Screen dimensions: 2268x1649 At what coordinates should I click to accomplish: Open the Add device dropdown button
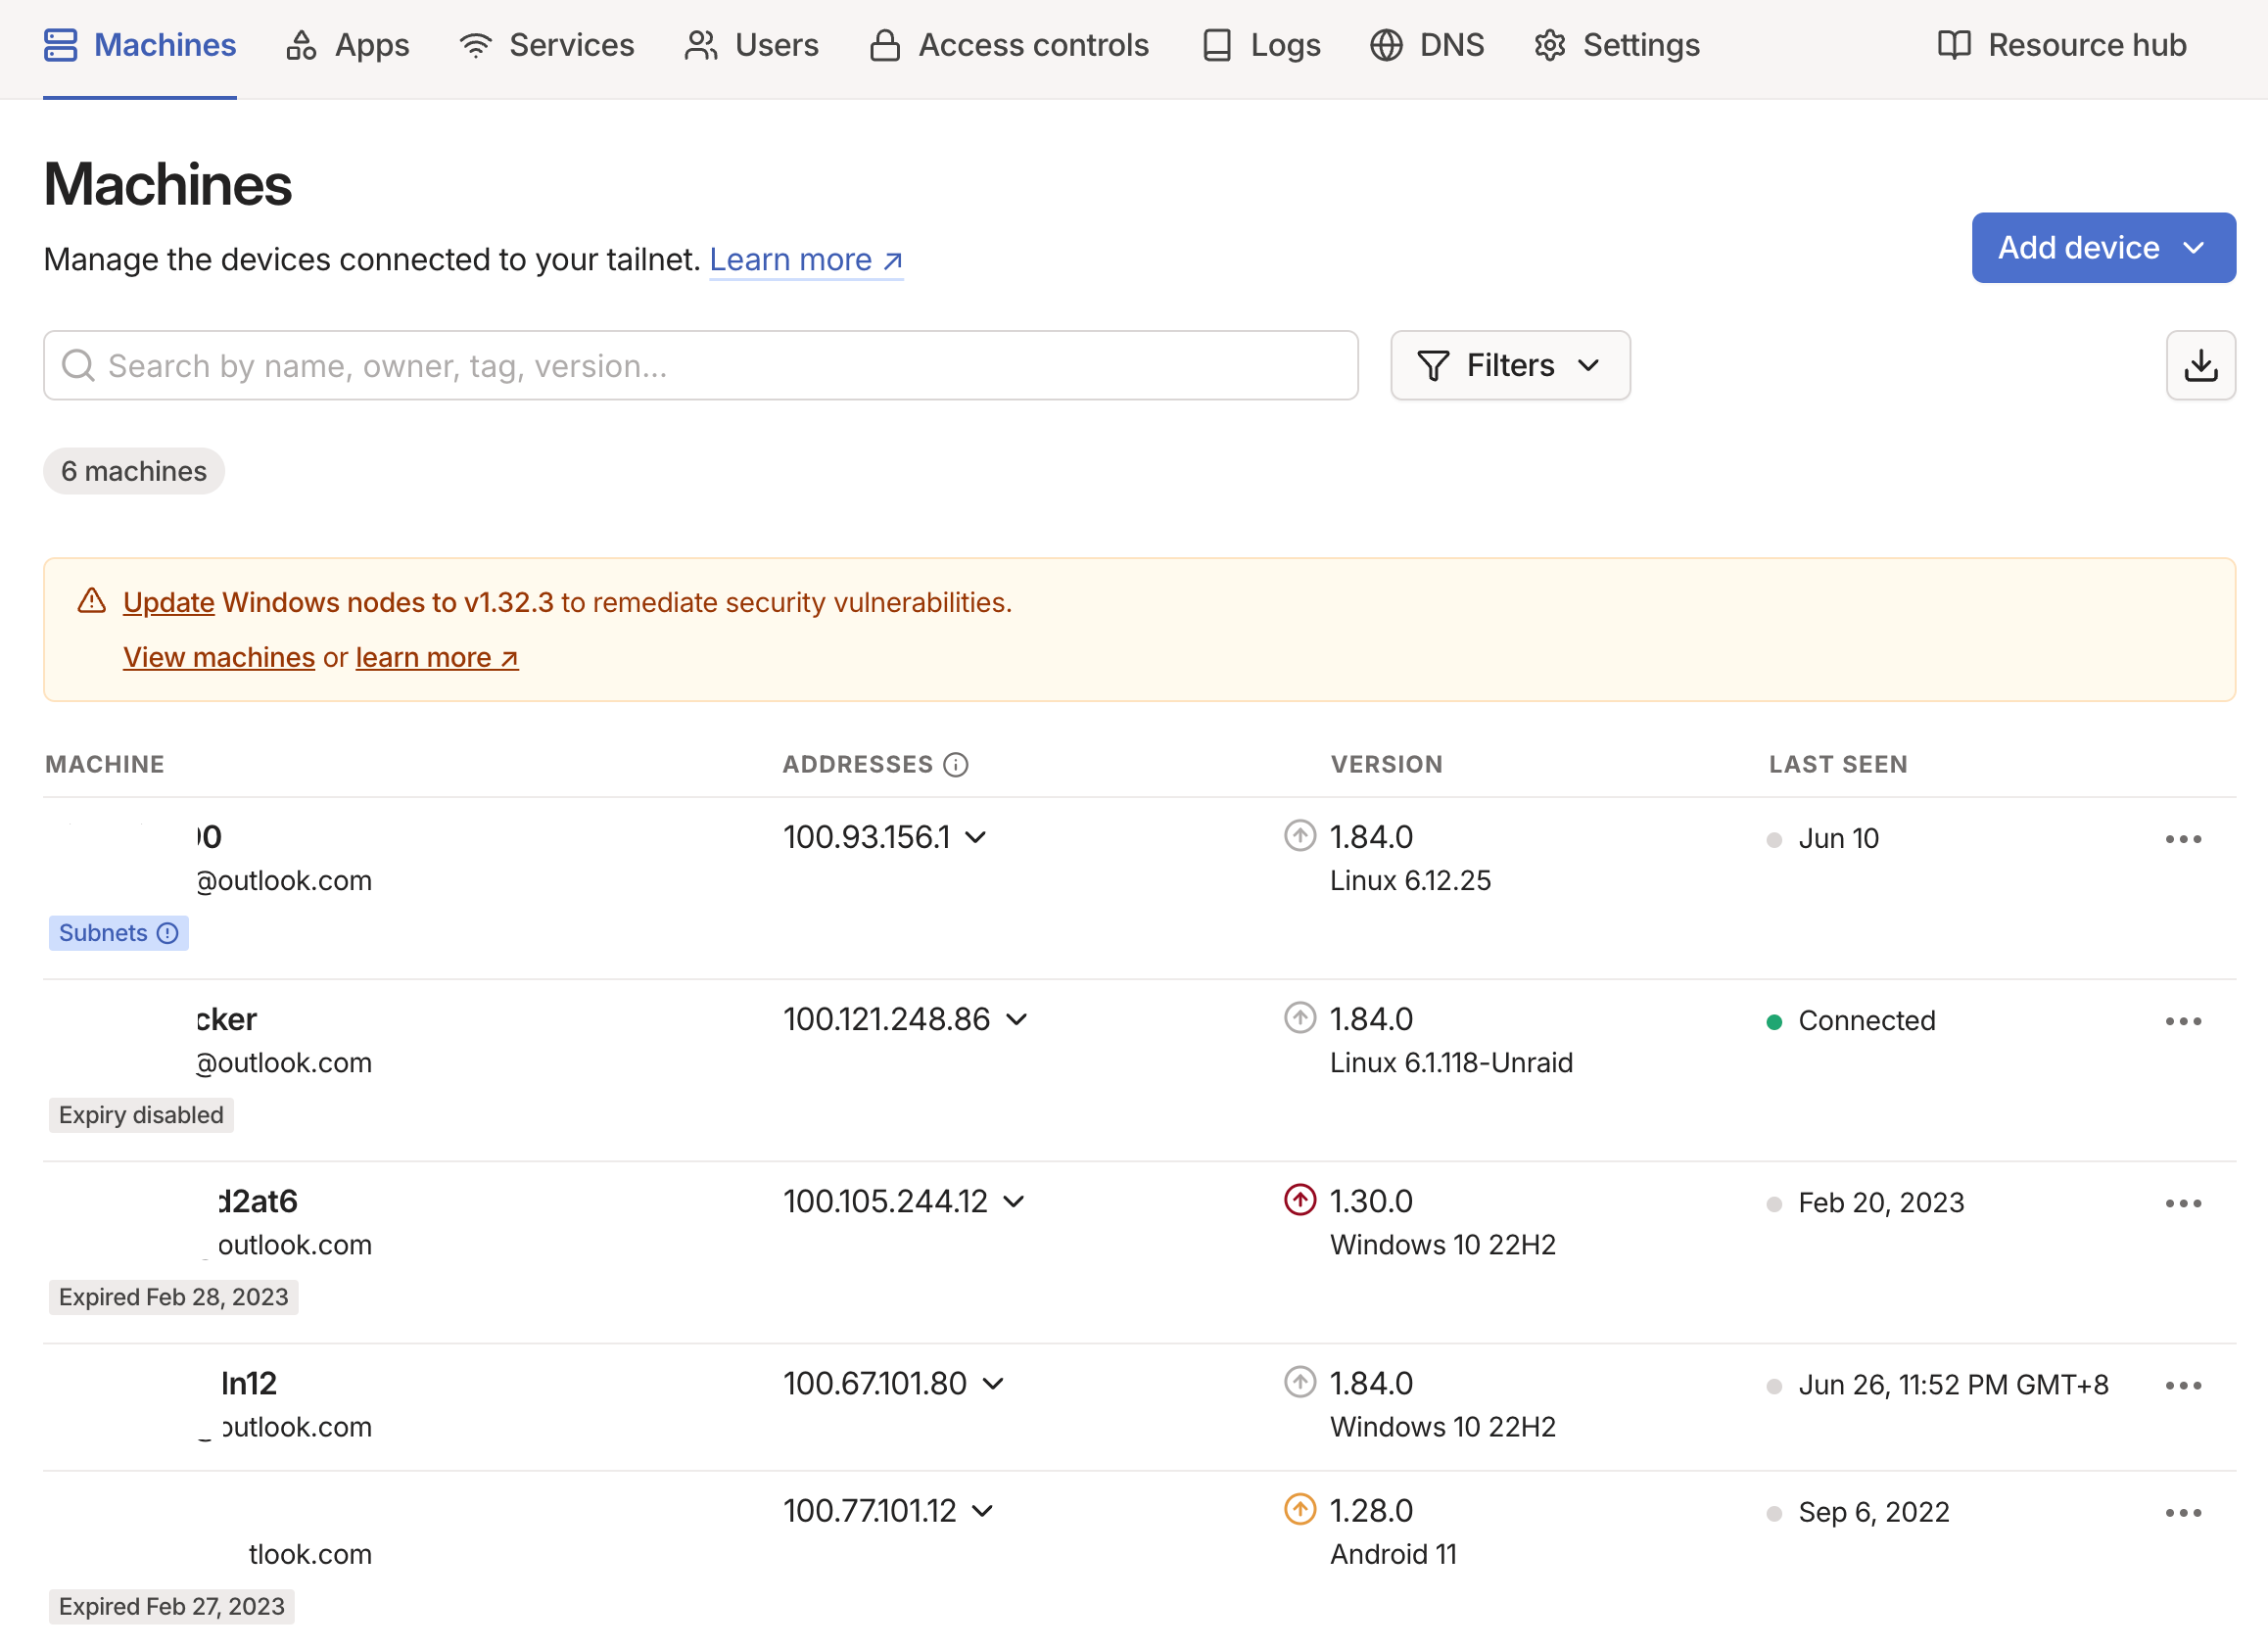click(2102, 248)
